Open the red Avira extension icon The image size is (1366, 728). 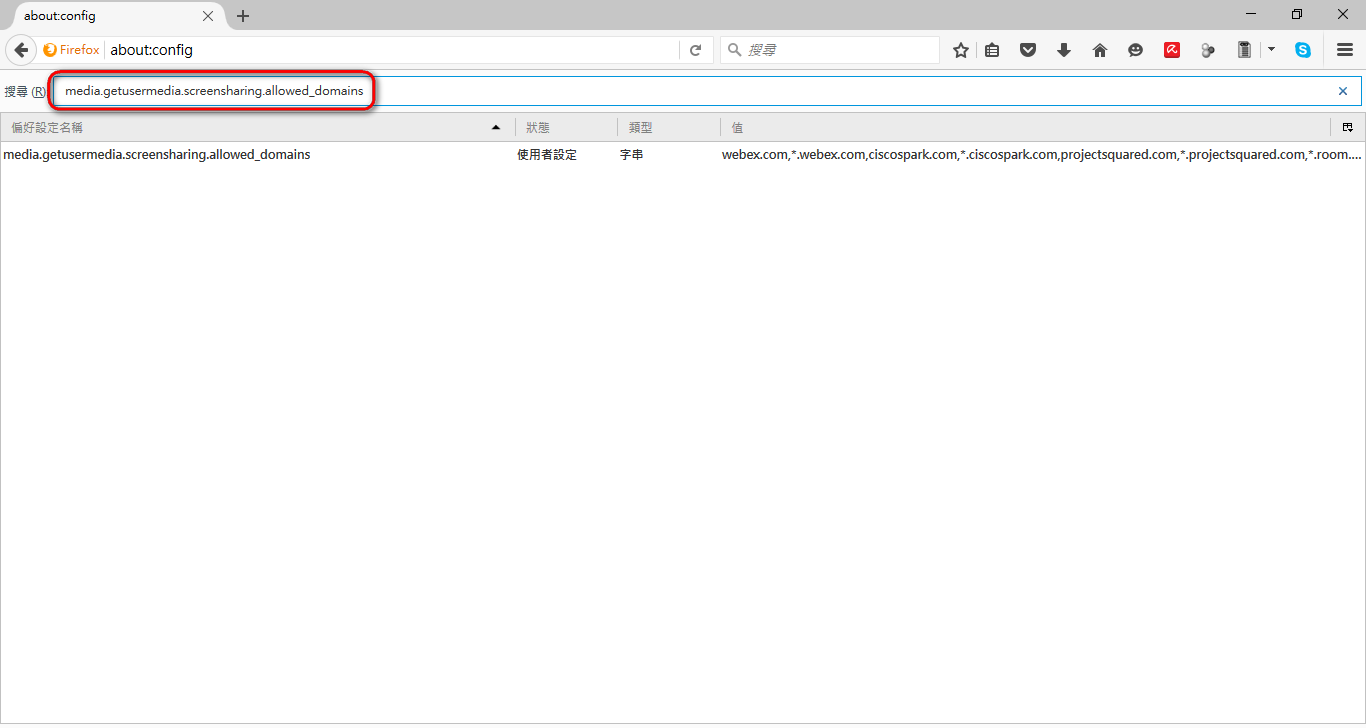[x=1171, y=50]
